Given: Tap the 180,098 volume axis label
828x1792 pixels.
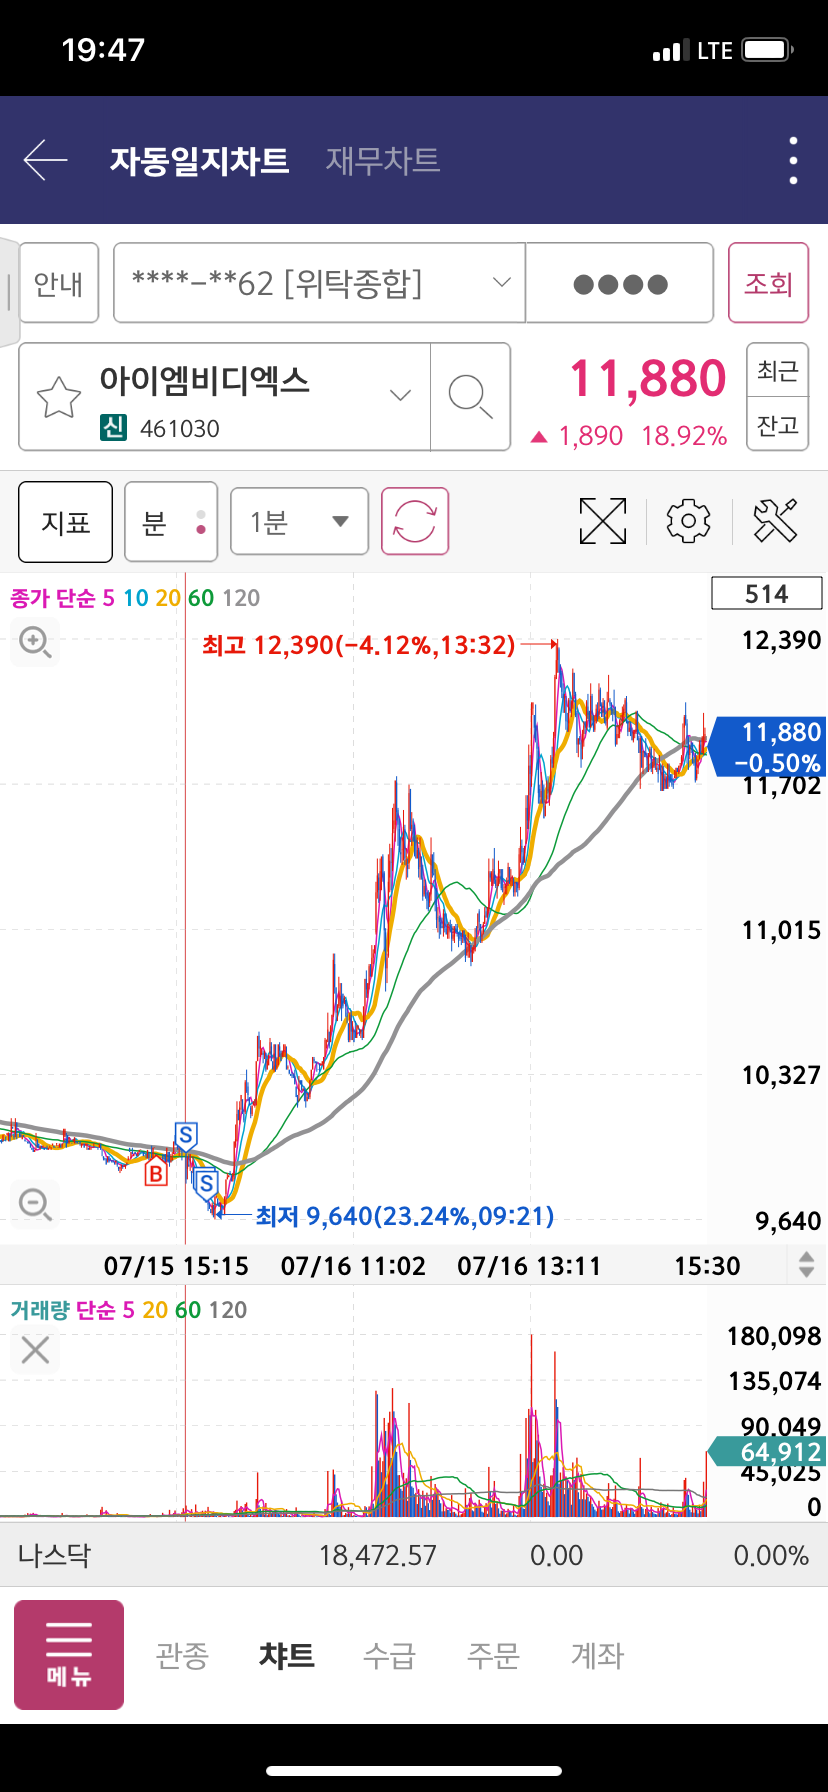Looking at the screenshot, I should click(x=773, y=1336).
